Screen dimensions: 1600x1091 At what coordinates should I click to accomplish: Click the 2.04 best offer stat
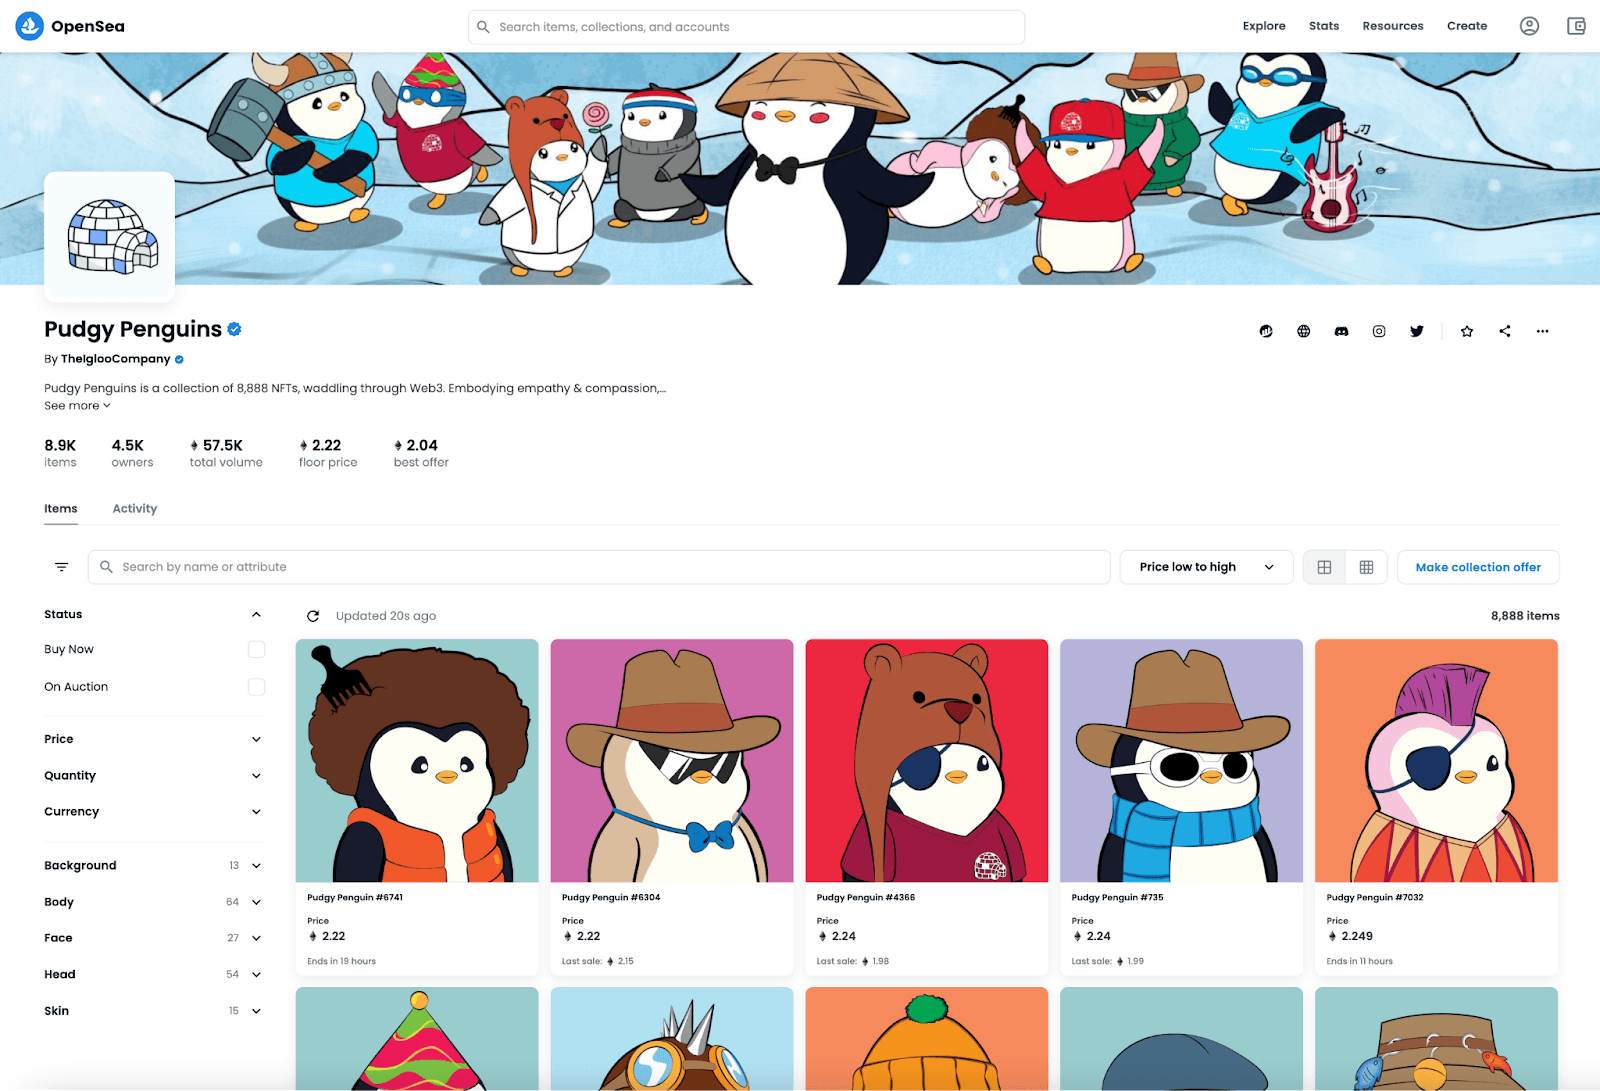pos(421,453)
